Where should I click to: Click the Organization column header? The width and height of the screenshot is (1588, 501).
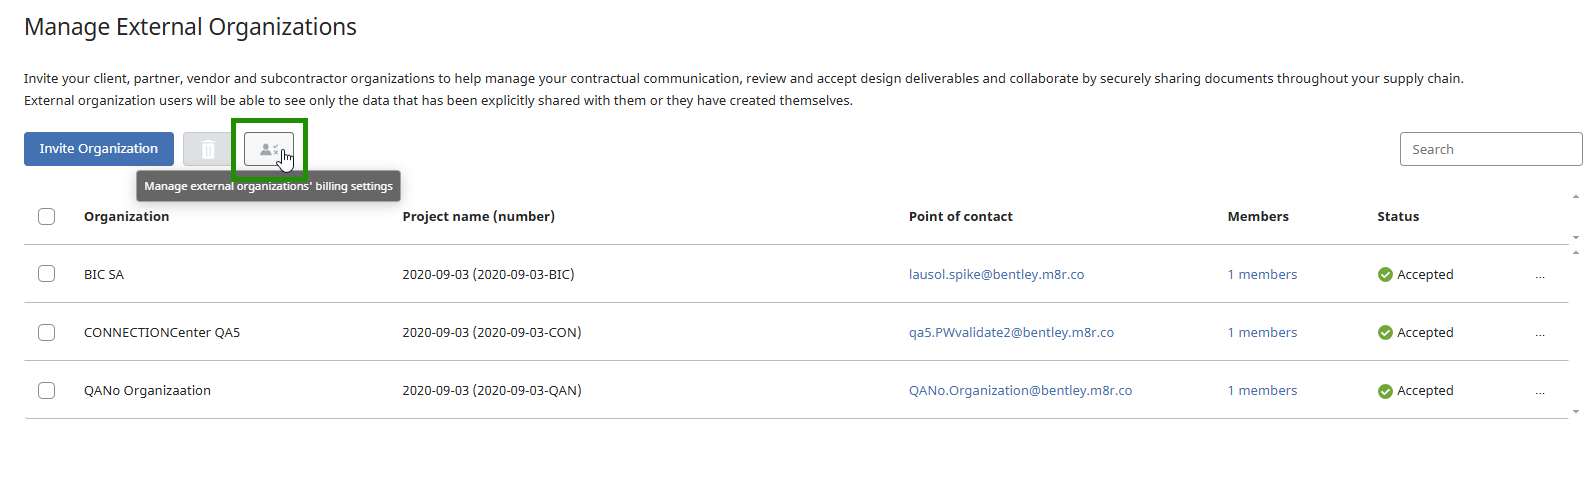[127, 217]
